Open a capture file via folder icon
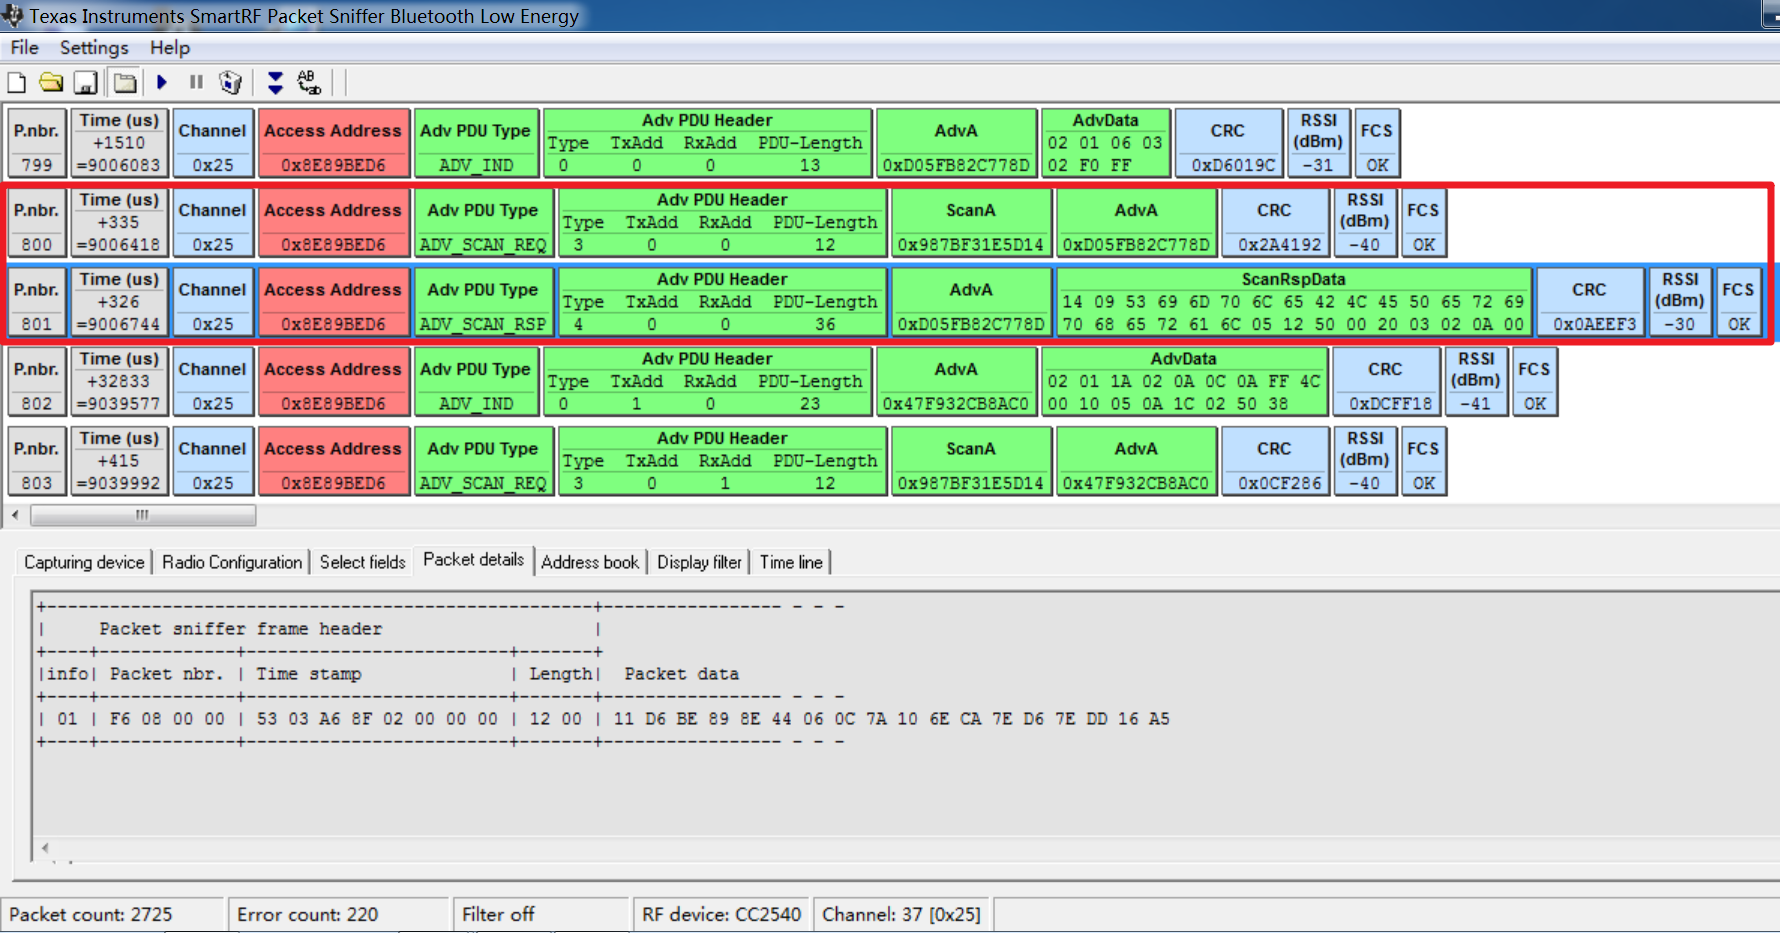The width and height of the screenshot is (1780, 933). click(x=51, y=83)
